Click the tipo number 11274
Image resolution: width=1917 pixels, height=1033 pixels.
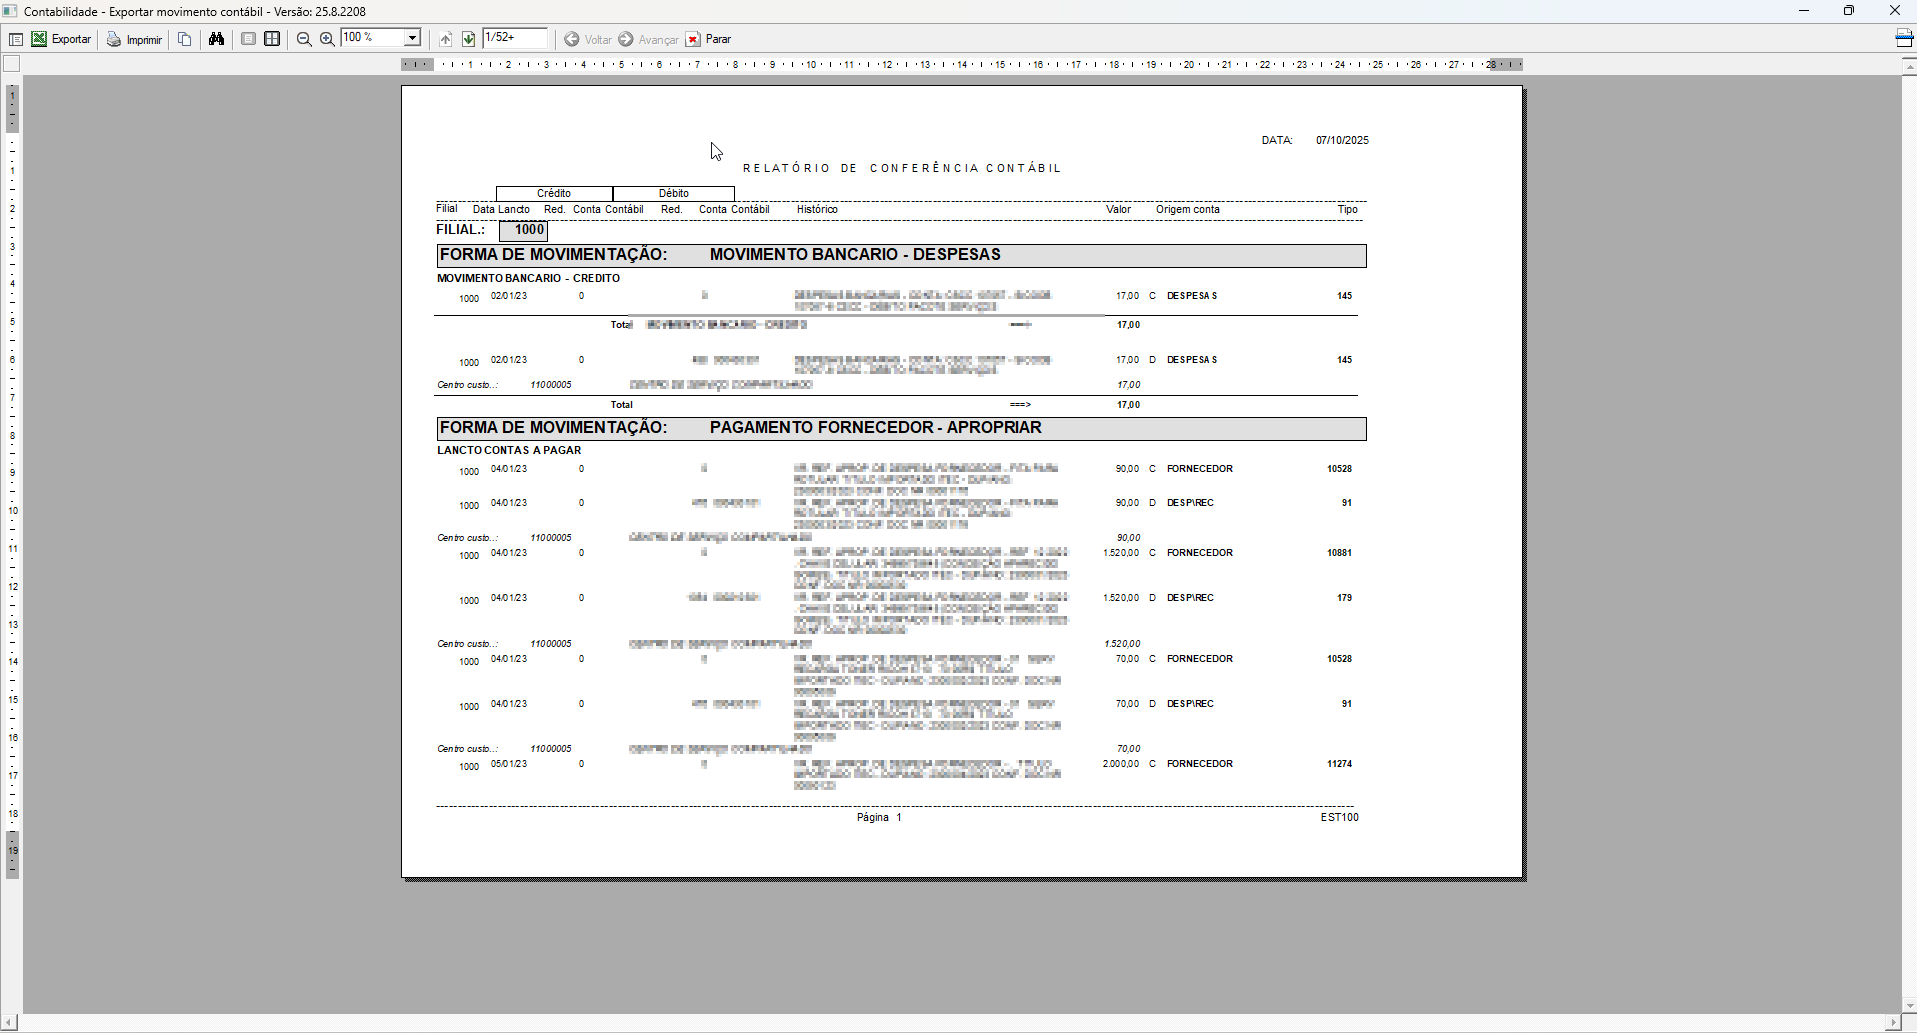click(1340, 764)
